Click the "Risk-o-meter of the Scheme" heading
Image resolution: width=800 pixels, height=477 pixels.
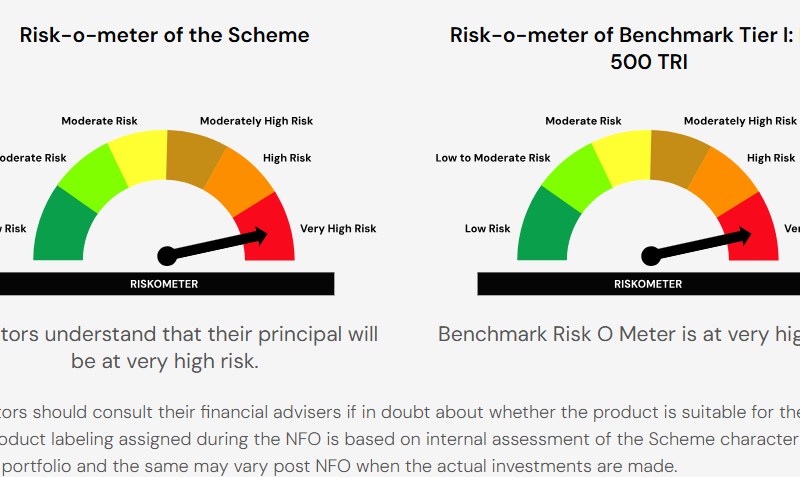coord(164,36)
